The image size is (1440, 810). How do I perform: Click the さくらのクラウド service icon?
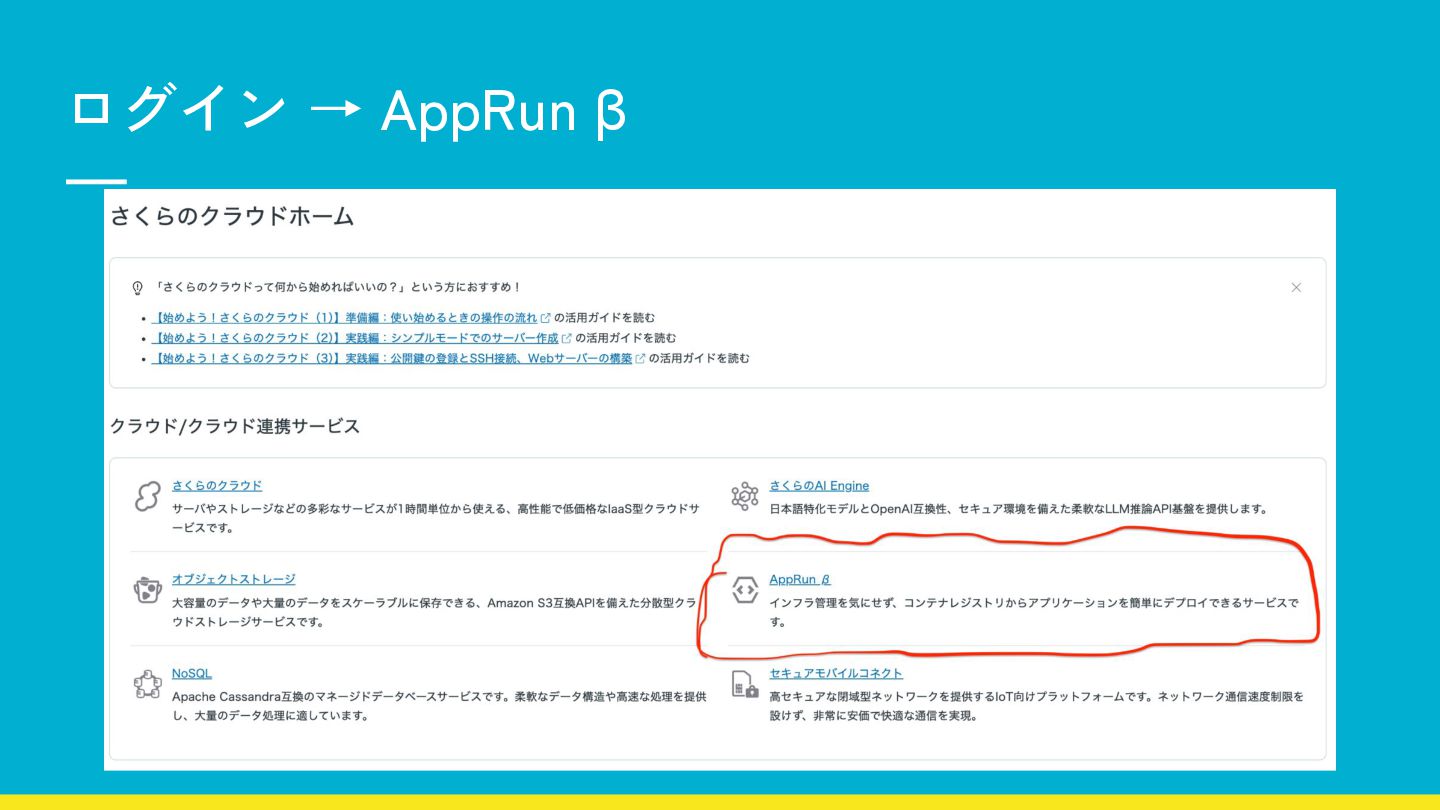[147, 496]
